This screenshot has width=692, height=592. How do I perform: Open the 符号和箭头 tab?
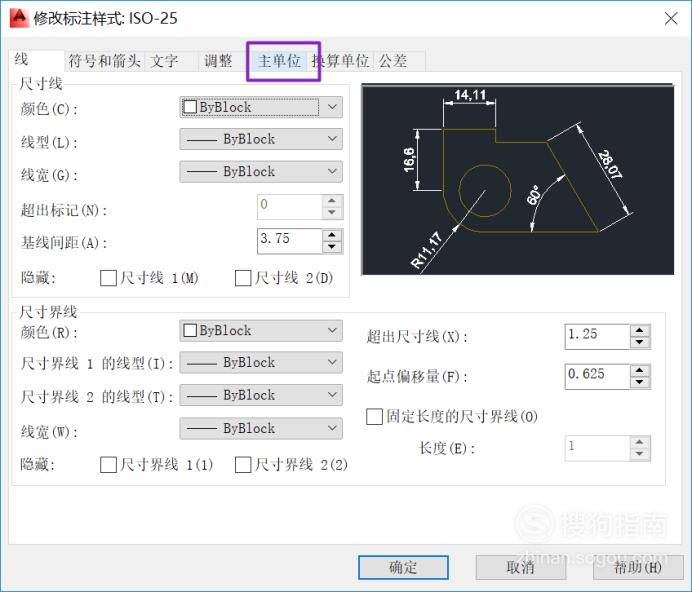(x=105, y=61)
